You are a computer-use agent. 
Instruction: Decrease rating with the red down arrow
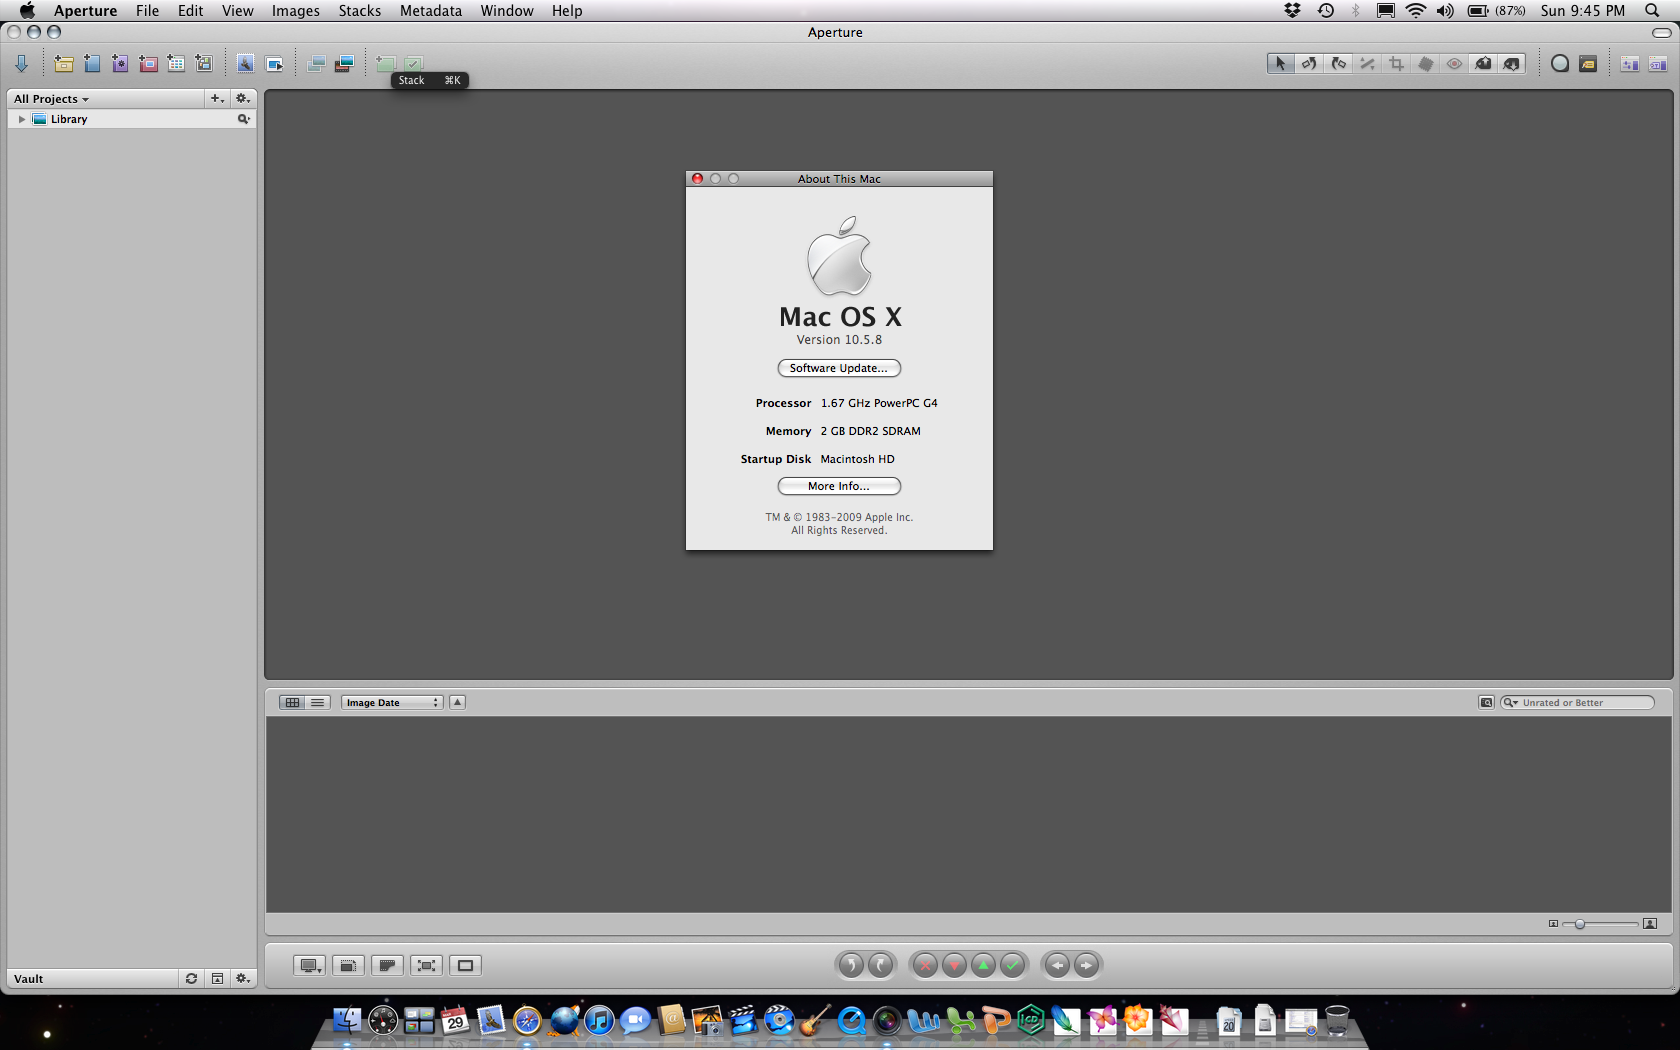(955, 965)
